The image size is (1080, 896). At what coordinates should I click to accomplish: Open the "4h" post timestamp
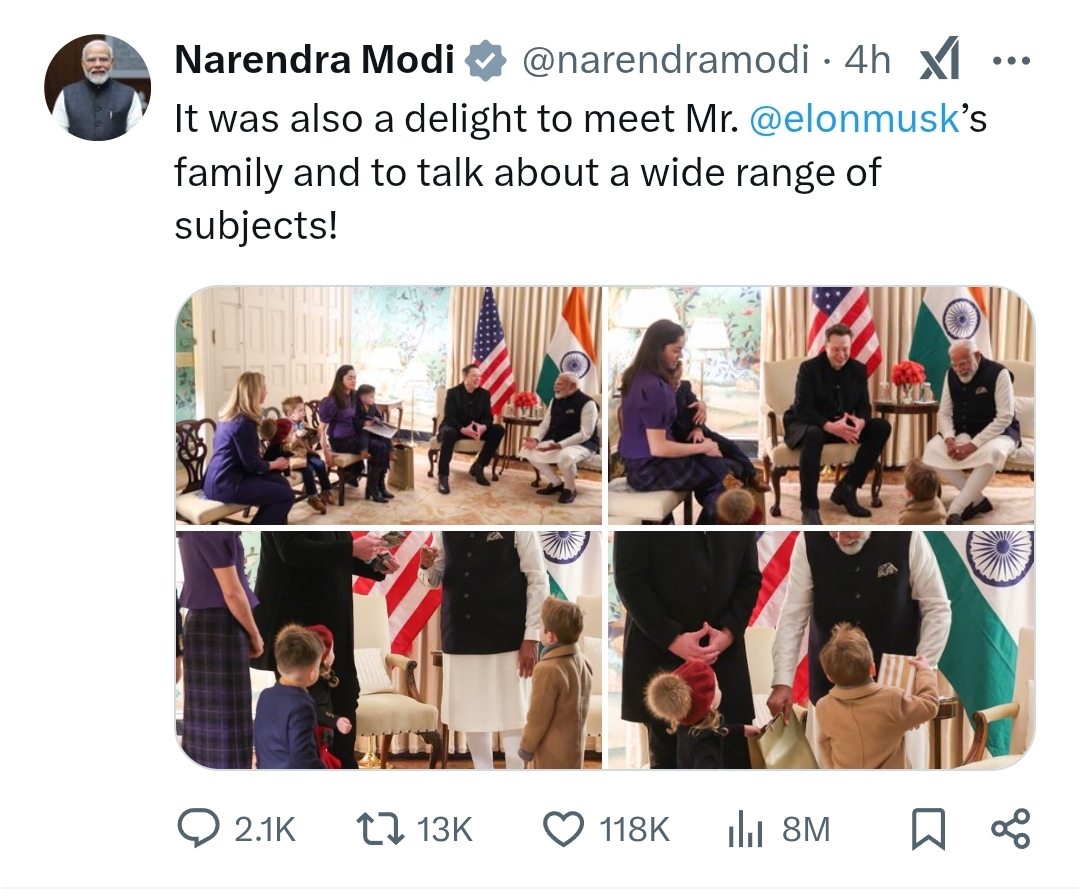867,61
